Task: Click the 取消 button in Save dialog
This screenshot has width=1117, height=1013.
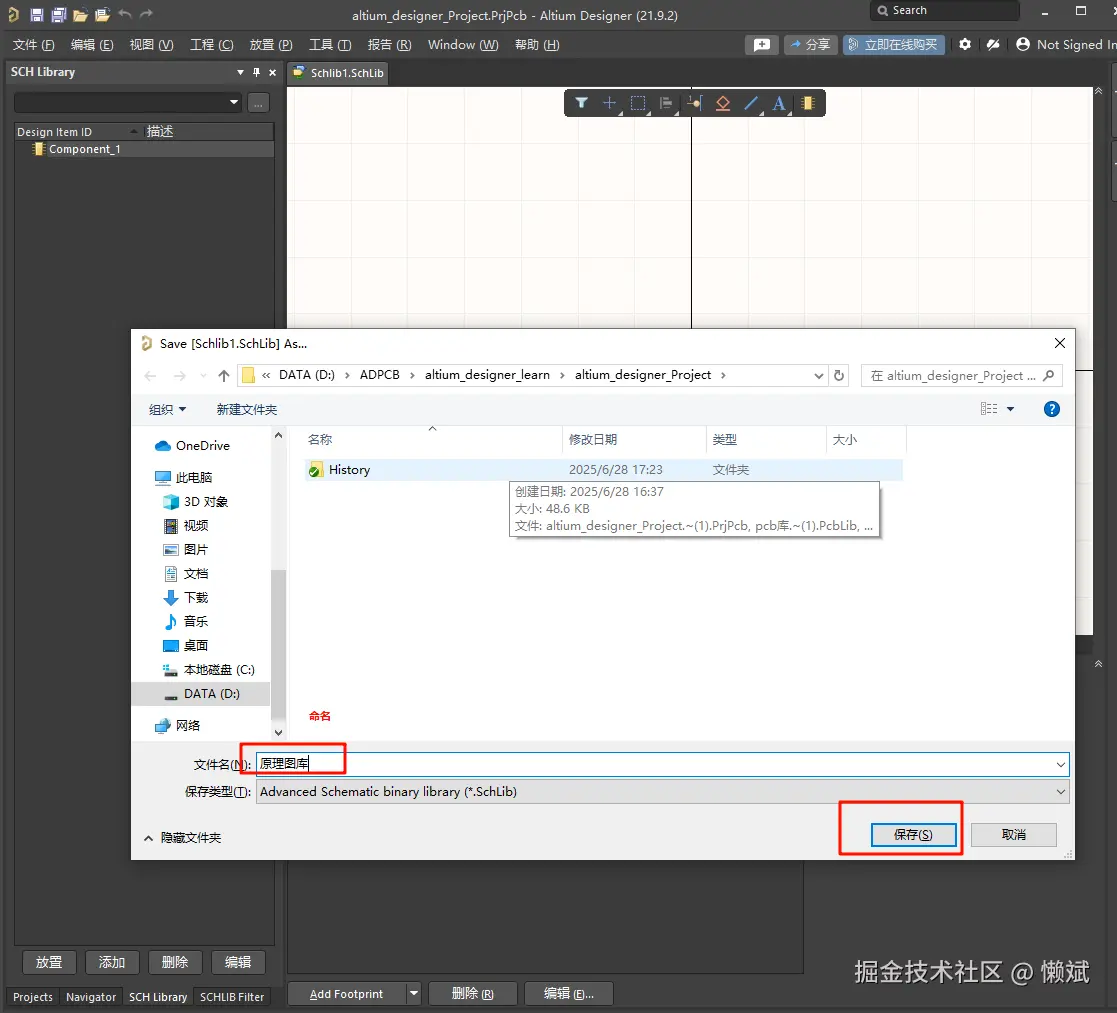Action: point(1013,835)
